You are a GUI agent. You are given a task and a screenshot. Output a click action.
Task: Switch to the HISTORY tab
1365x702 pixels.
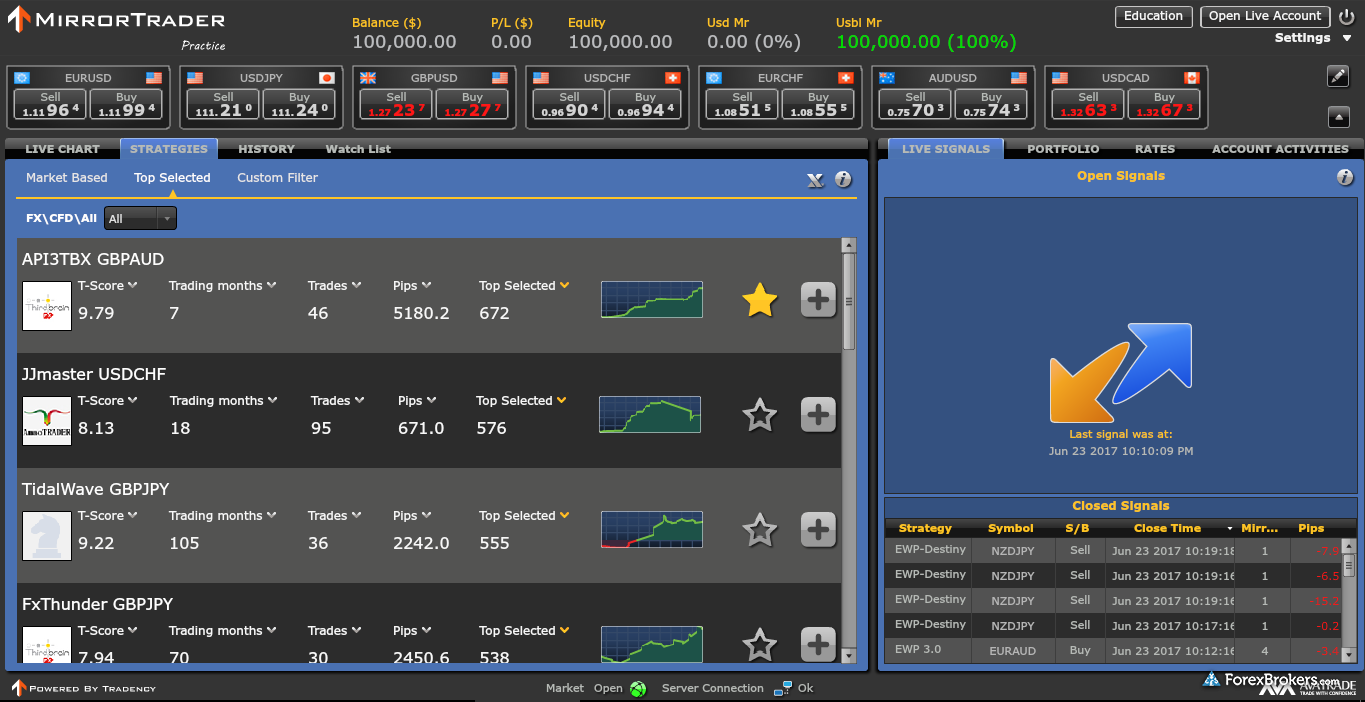pos(266,149)
